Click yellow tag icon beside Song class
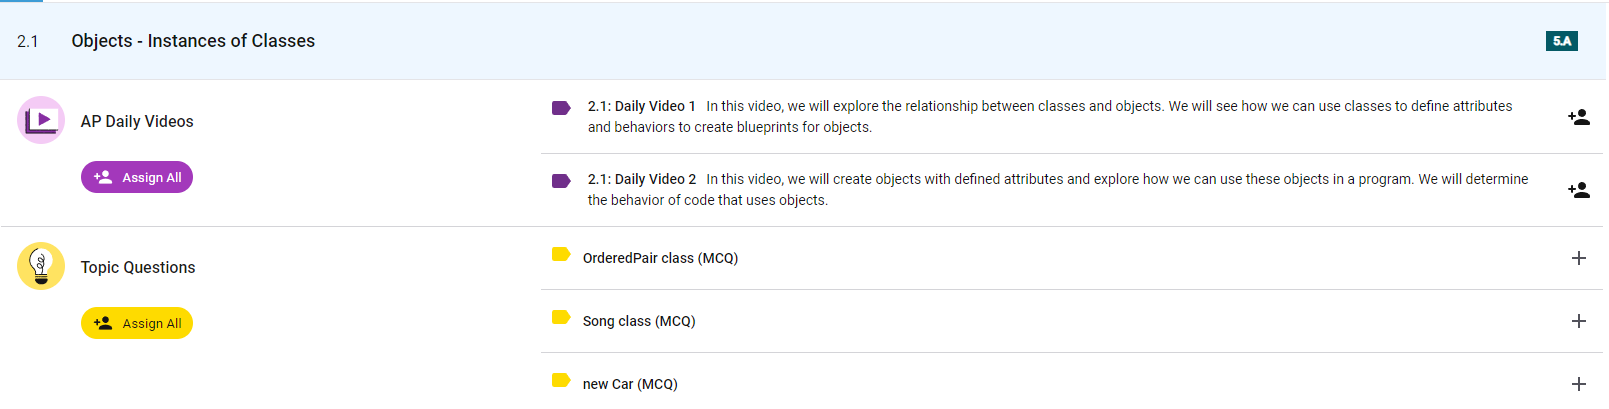Screen dimensions: 1609x409 [561, 317]
